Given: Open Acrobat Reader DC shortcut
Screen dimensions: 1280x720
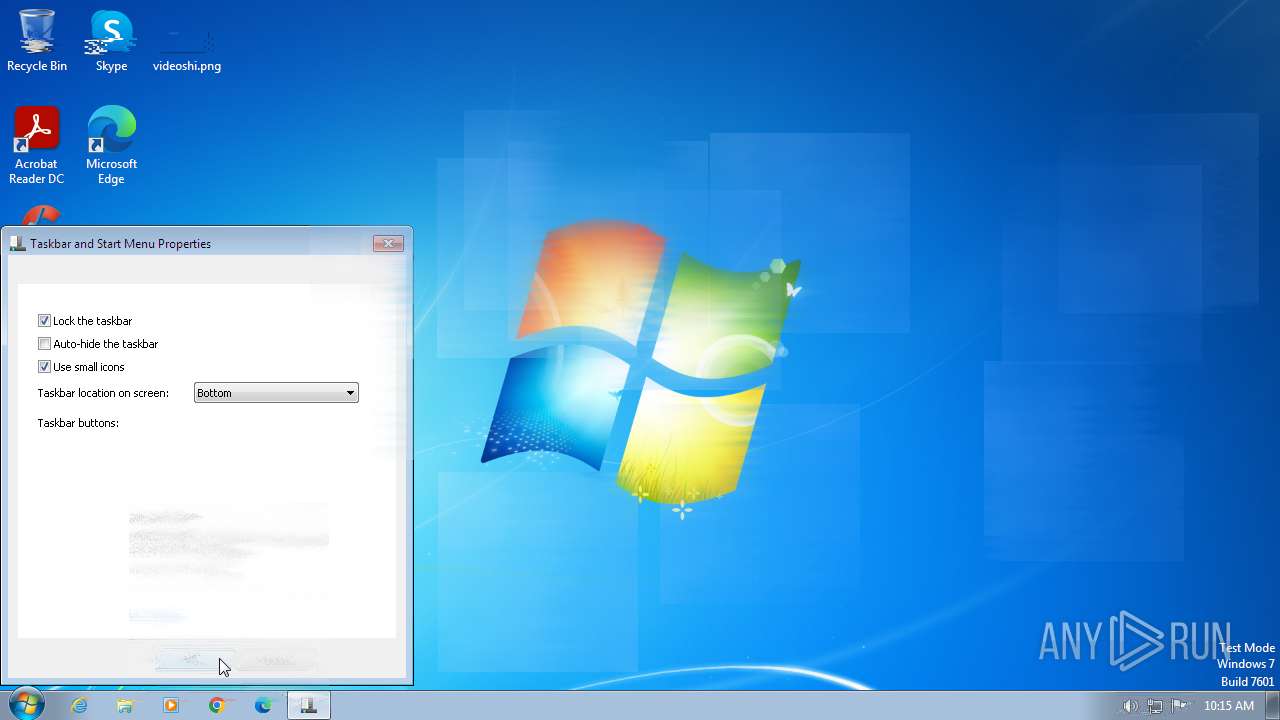Looking at the screenshot, I should tap(37, 145).
